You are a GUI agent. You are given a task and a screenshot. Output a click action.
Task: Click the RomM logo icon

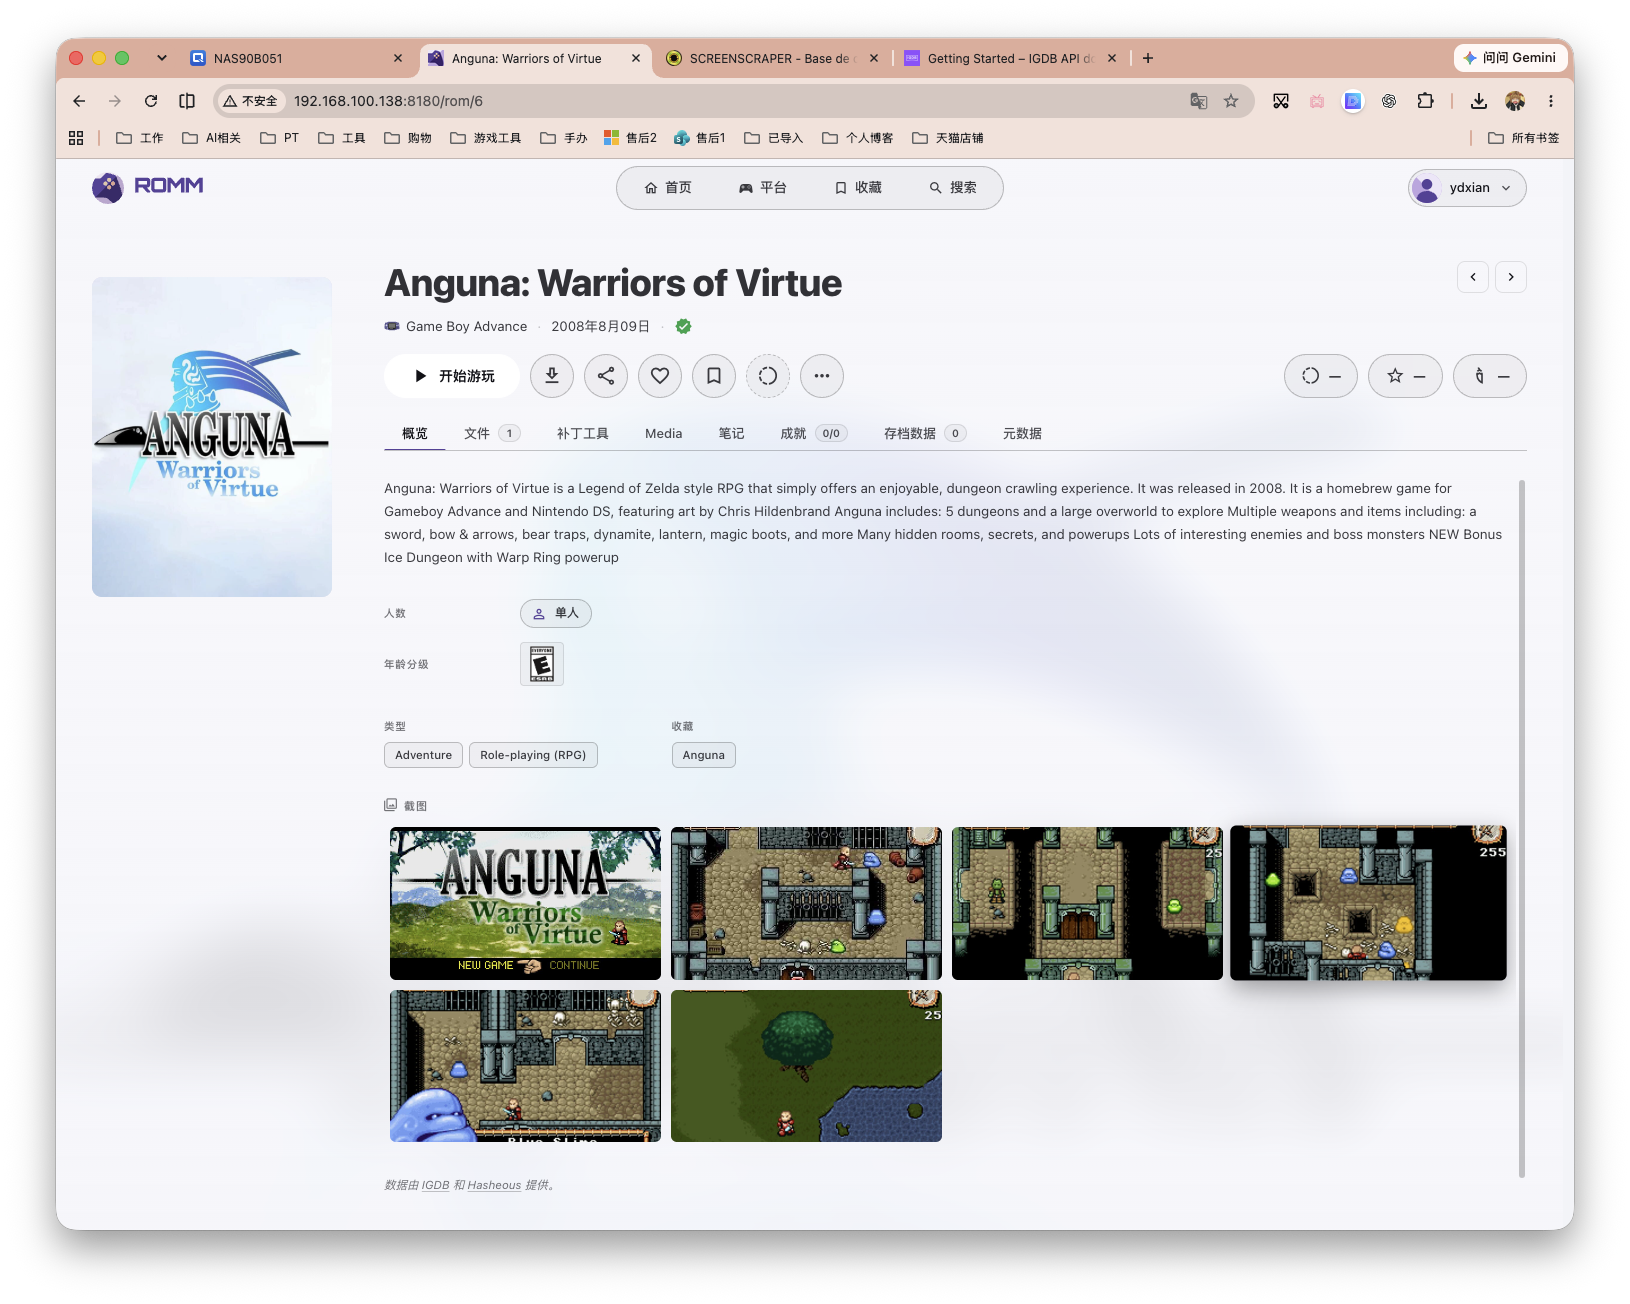point(107,187)
